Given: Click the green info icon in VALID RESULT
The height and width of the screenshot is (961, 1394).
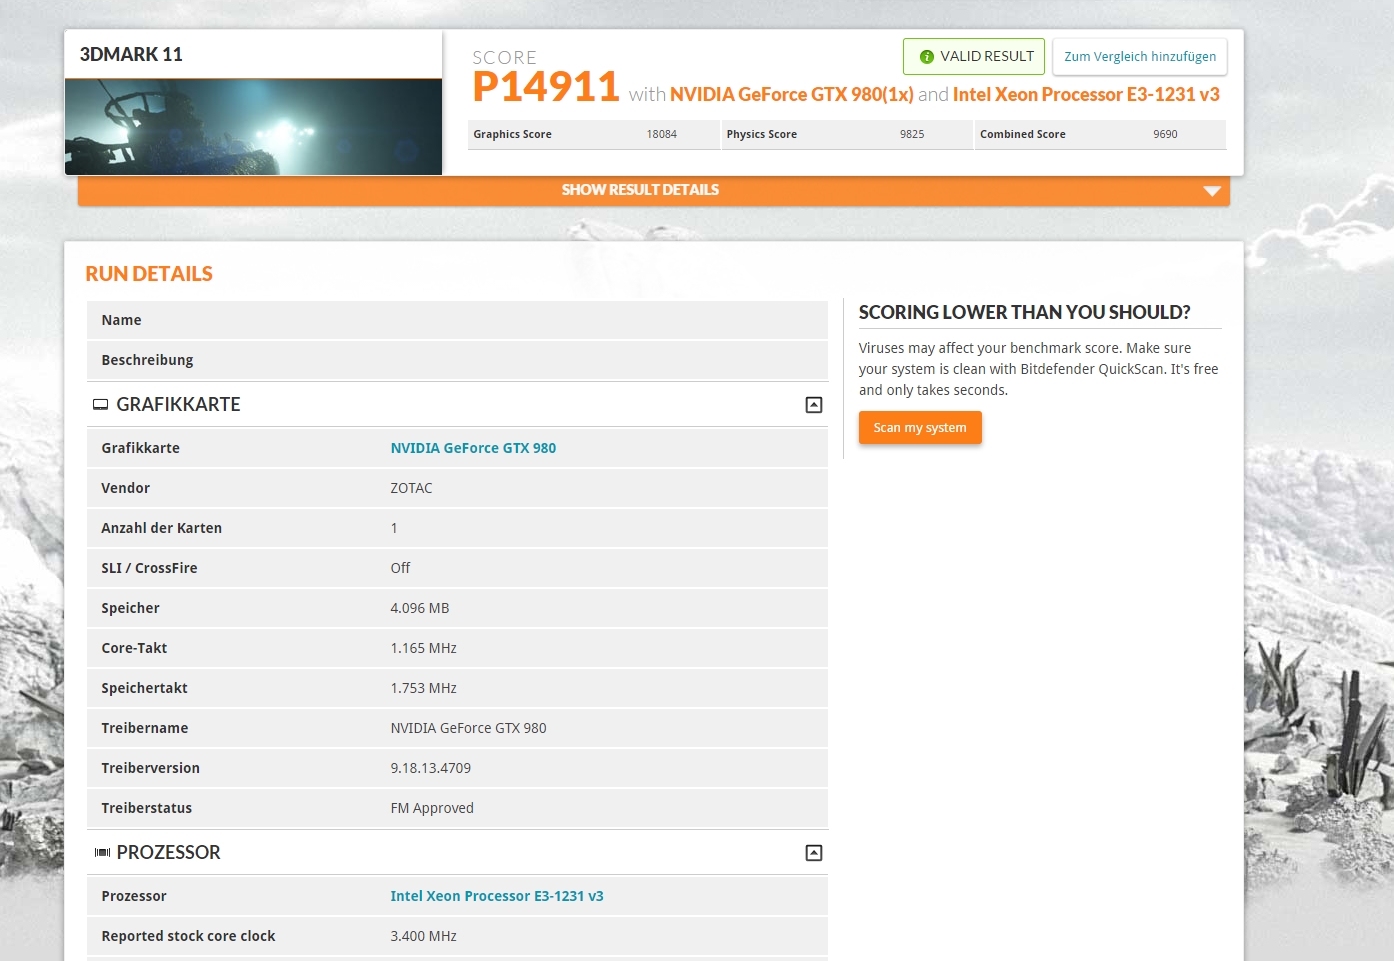Looking at the screenshot, I should click(926, 57).
